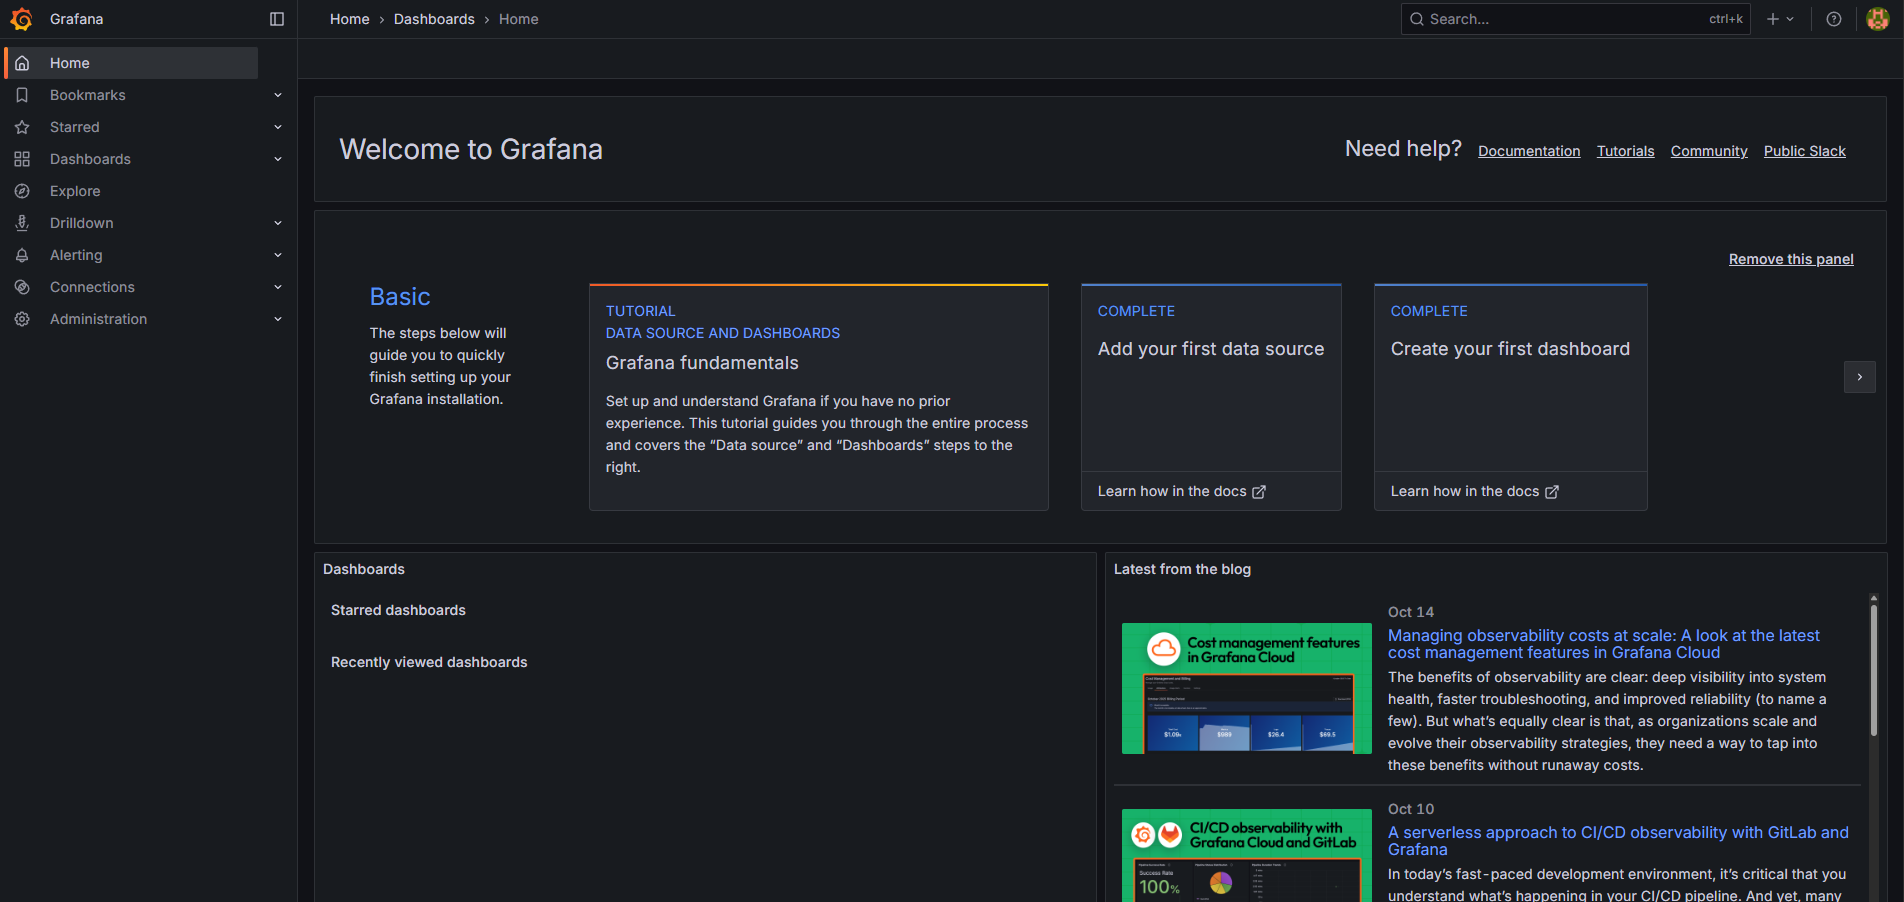
Task: Click the Recently viewed dashboards heading
Action: coord(429,662)
